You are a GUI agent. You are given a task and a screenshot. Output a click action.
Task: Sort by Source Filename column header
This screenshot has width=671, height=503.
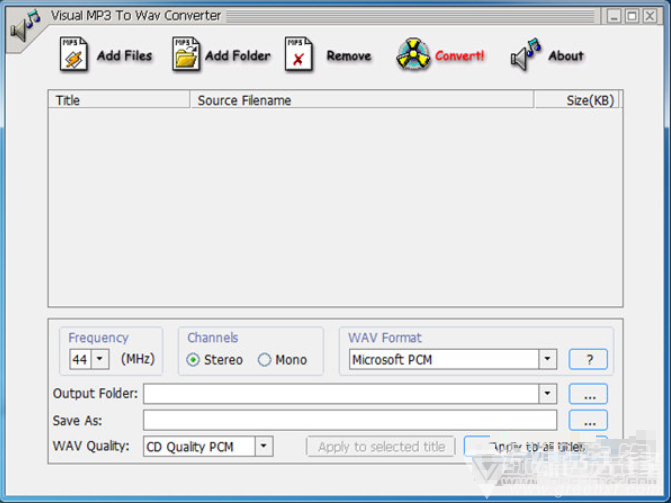[x=362, y=100]
